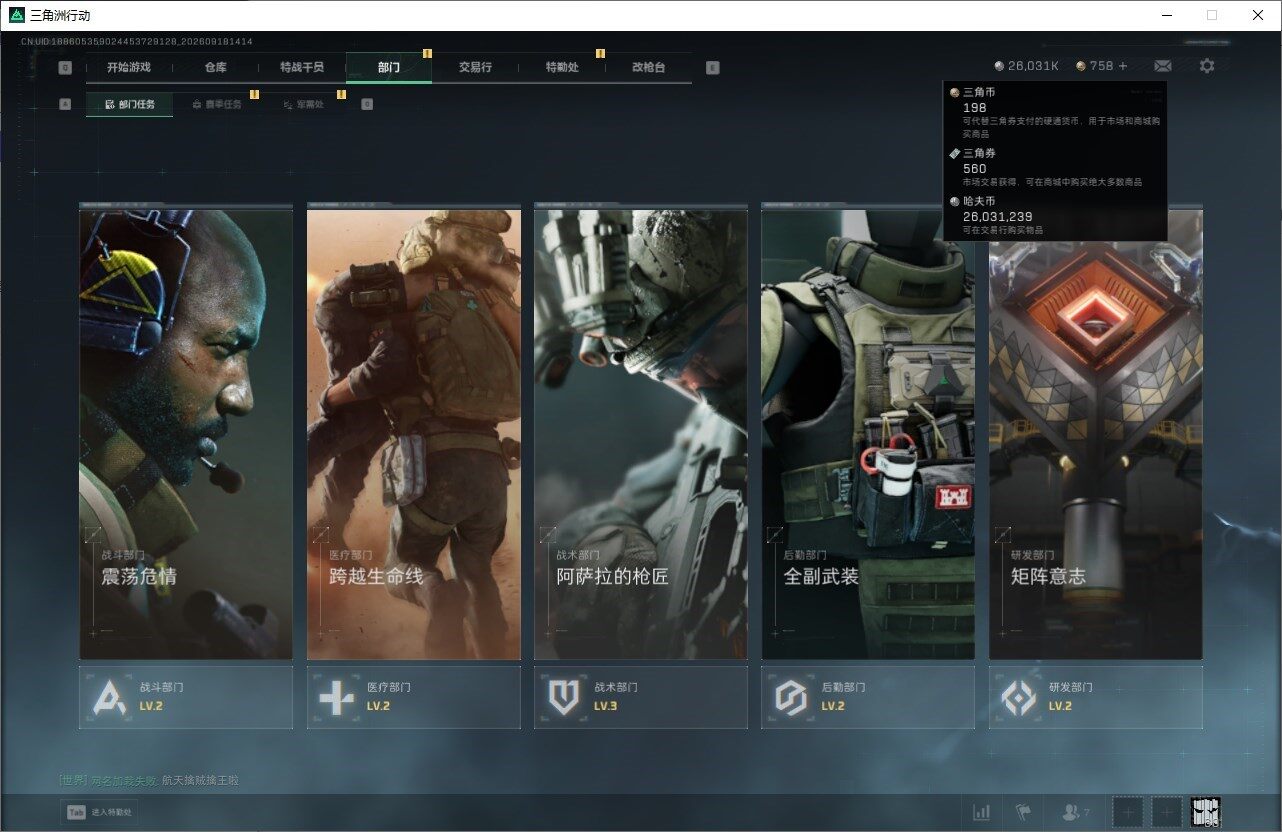Open the 军需处 sub-tab
Viewport: 1282px width, 832px height.
click(x=303, y=104)
